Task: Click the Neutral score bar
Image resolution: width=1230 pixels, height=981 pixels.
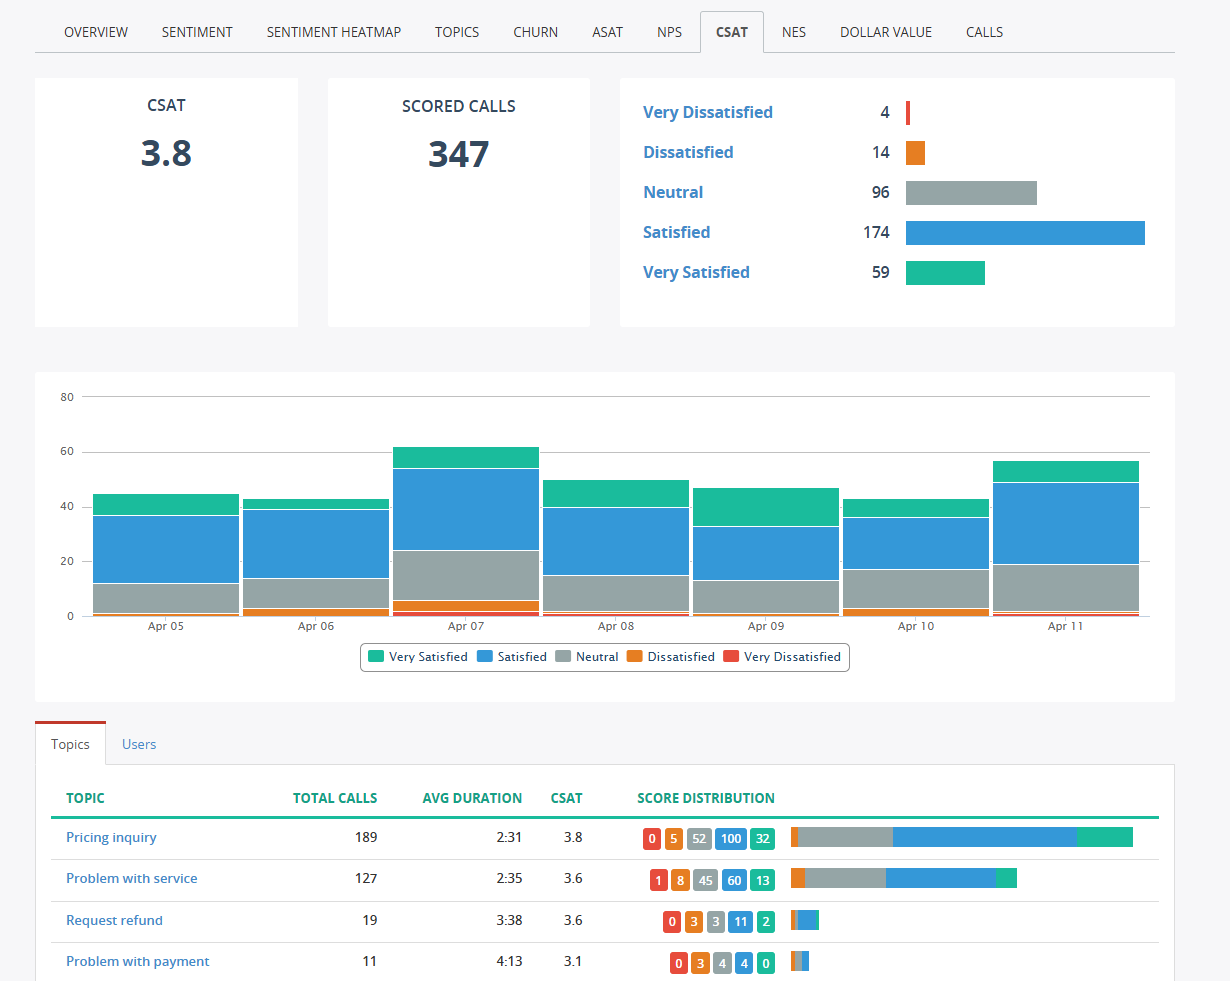Action: pyautogui.click(x=970, y=192)
